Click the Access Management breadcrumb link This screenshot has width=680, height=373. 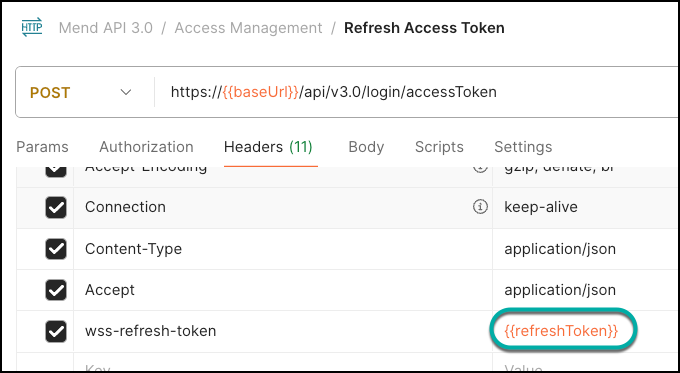(x=248, y=28)
